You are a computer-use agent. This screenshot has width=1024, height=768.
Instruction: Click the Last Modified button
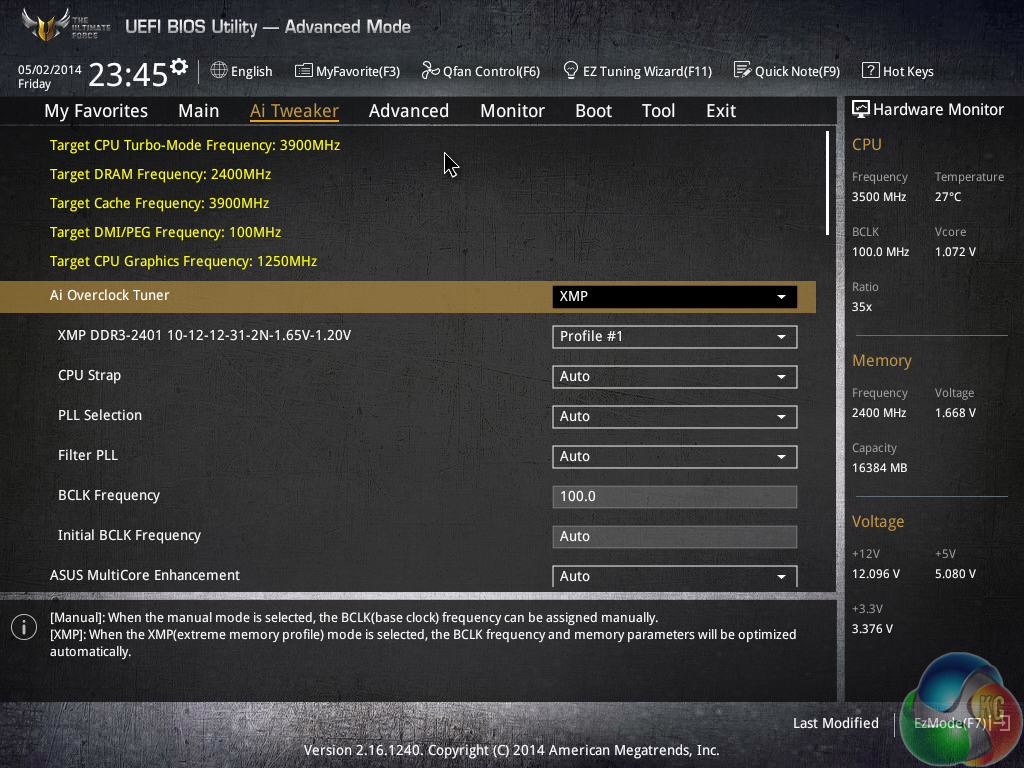point(835,723)
